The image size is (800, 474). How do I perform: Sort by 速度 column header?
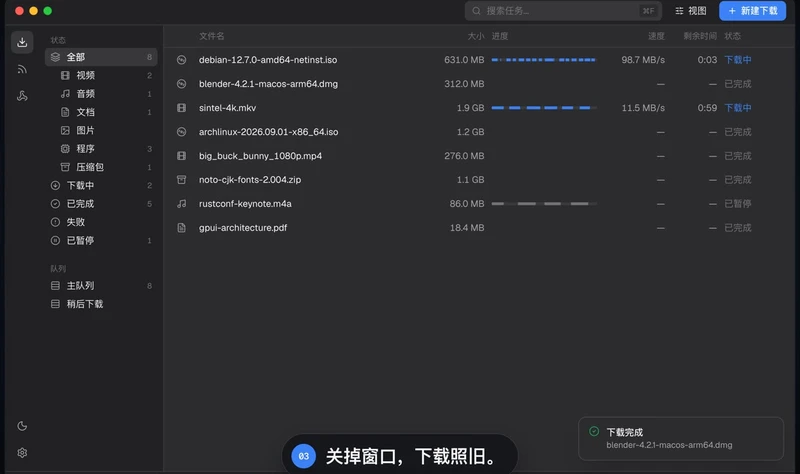coord(656,36)
